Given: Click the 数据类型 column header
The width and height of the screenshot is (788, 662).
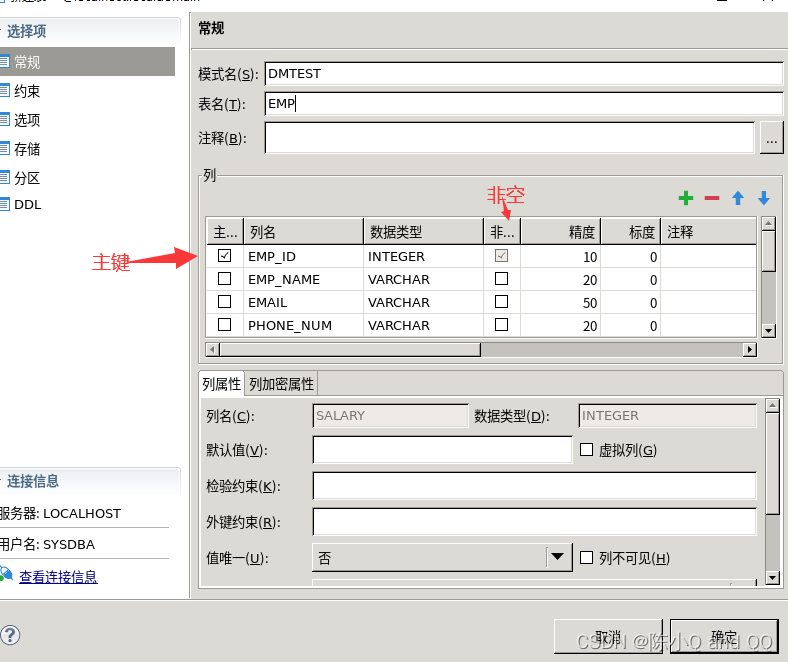Looking at the screenshot, I should tap(424, 232).
